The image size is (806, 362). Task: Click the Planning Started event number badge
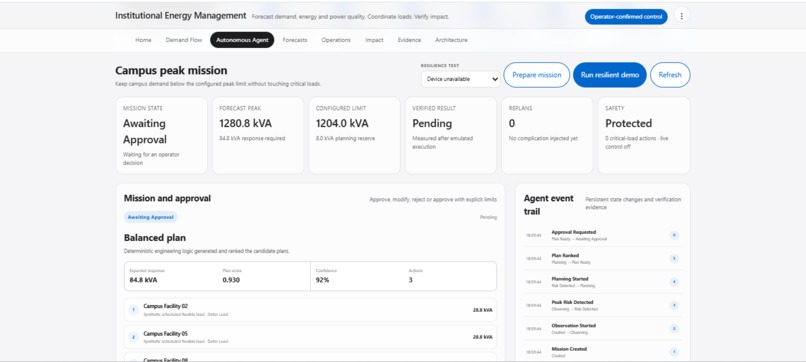[674, 282]
